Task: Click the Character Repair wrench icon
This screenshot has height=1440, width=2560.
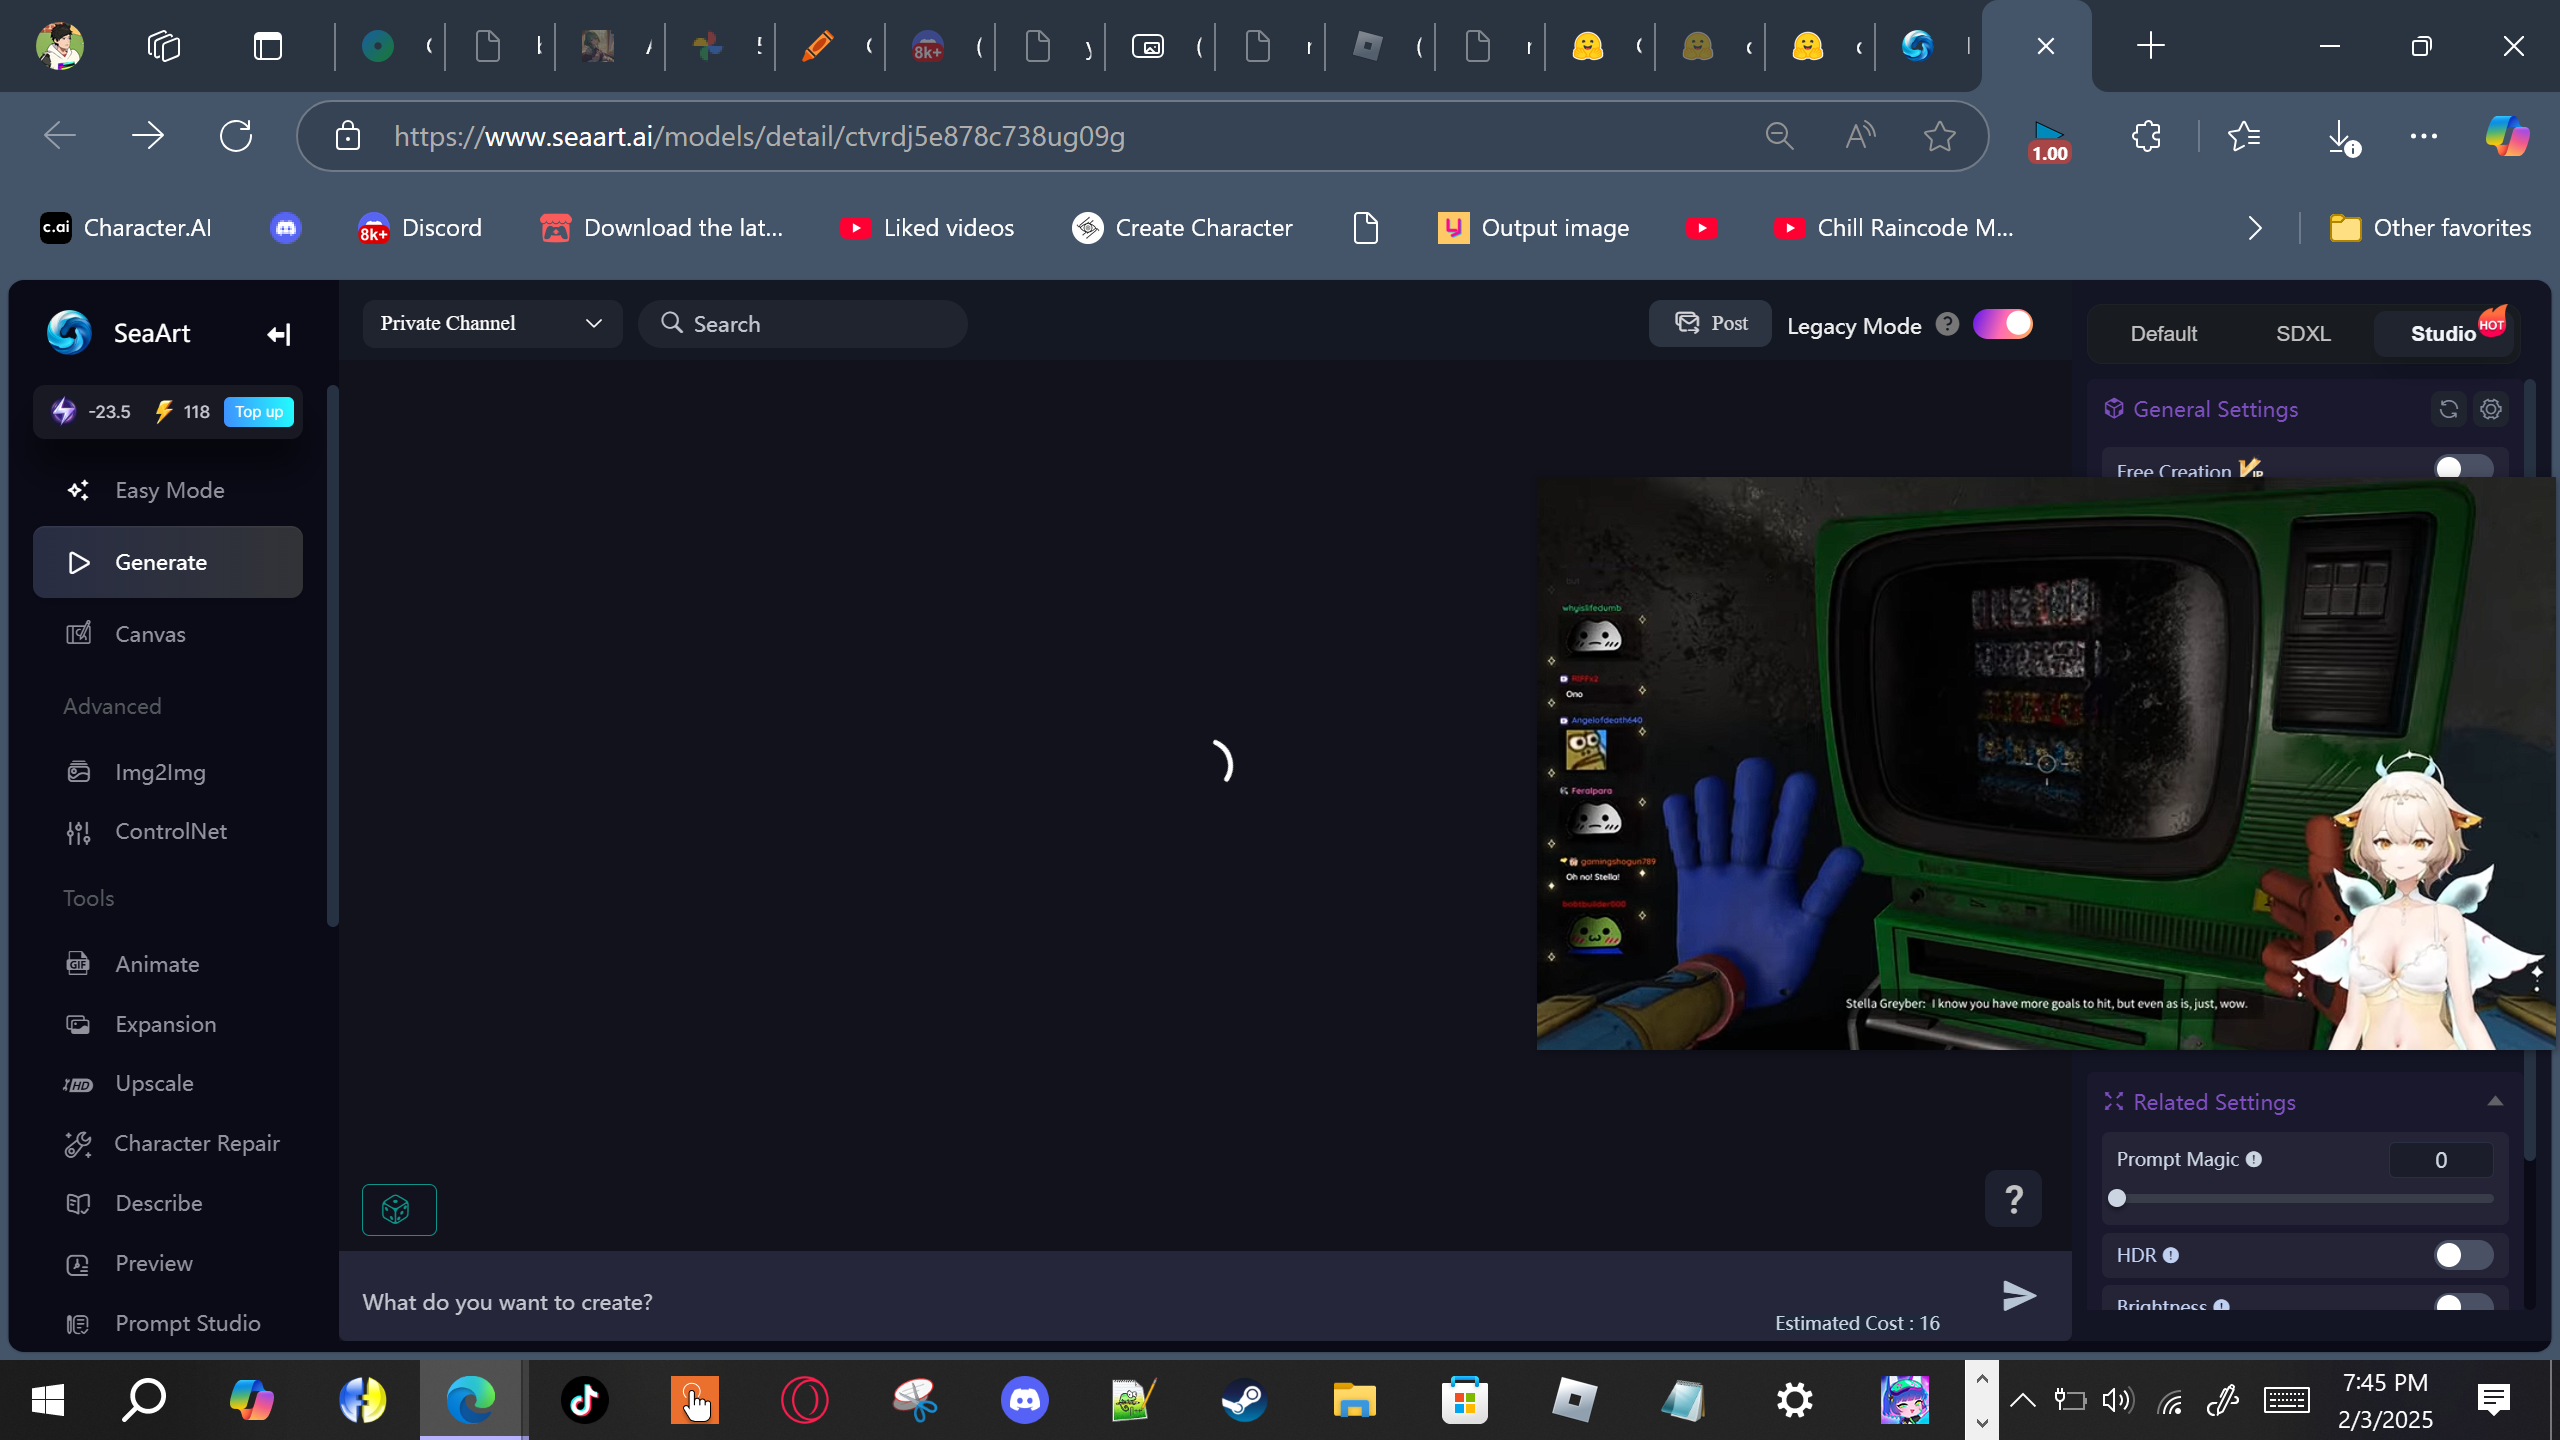Action: pyautogui.click(x=78, y=1144)
